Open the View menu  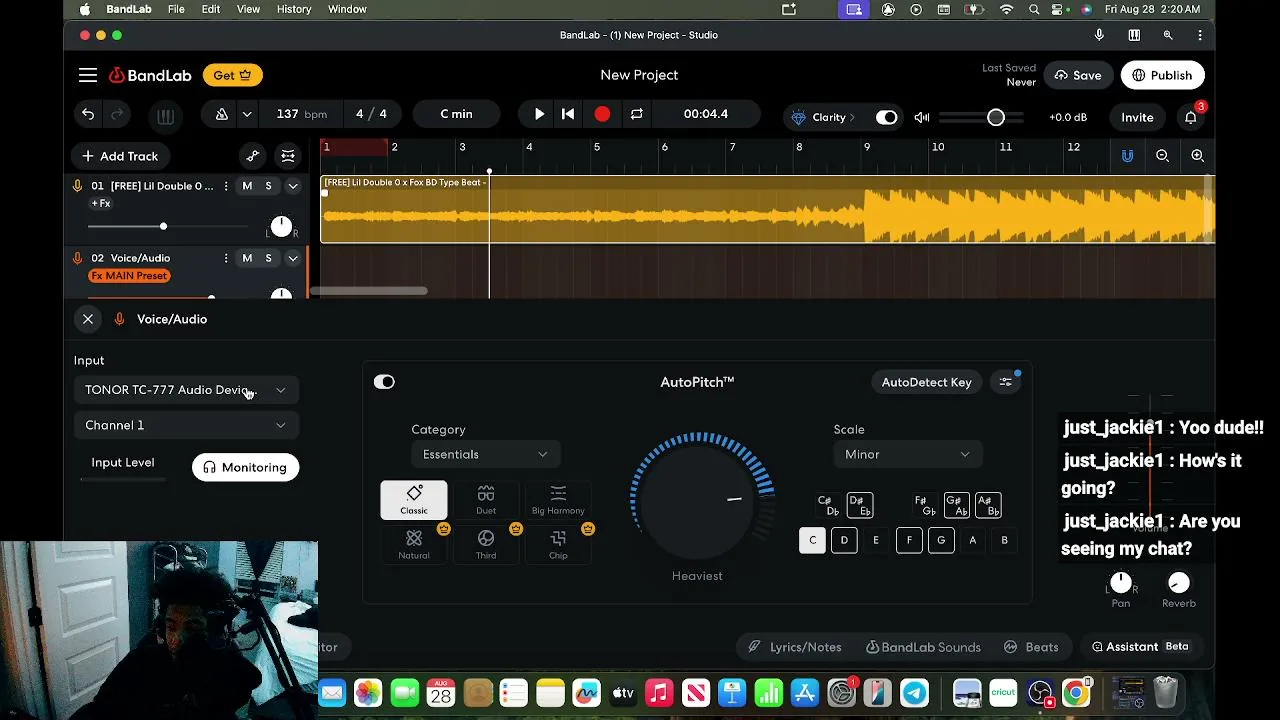coord(248,9)
